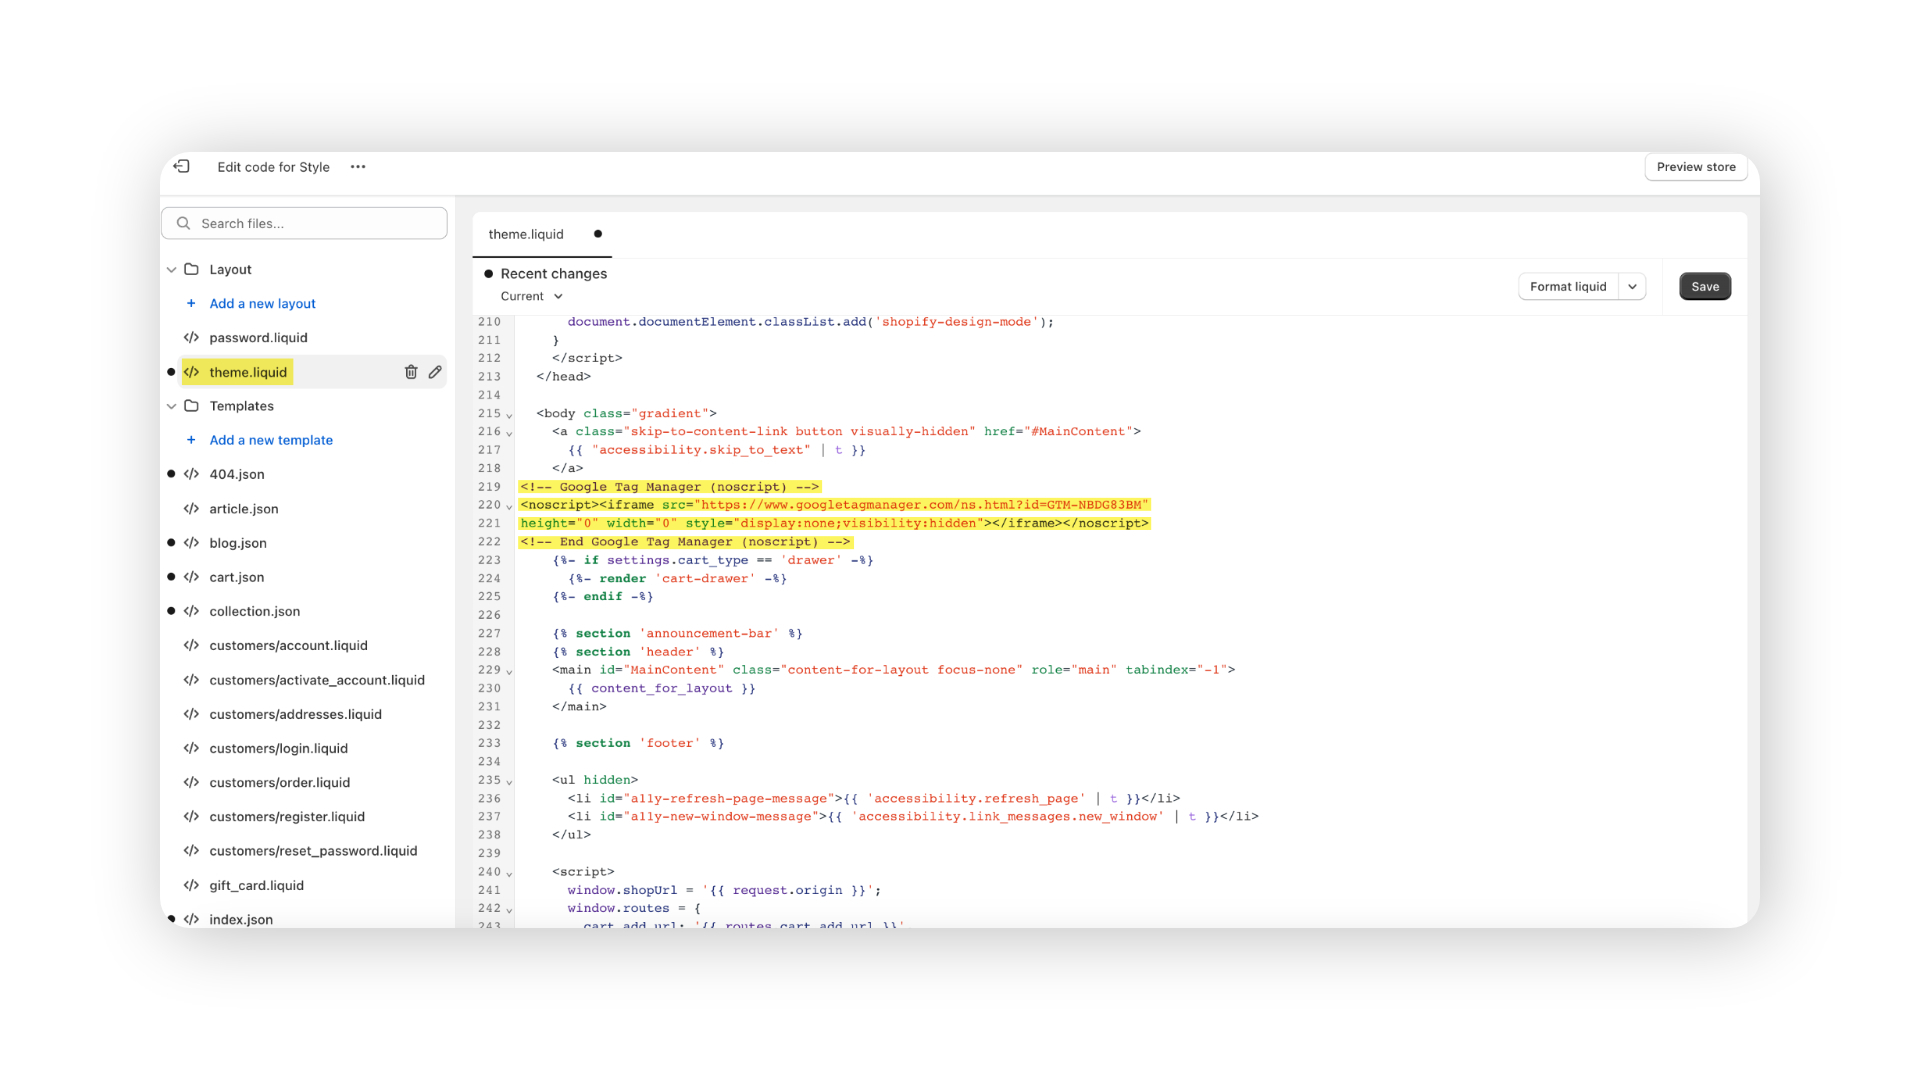Click the section 'header' code line

click(x=638, y=652)
